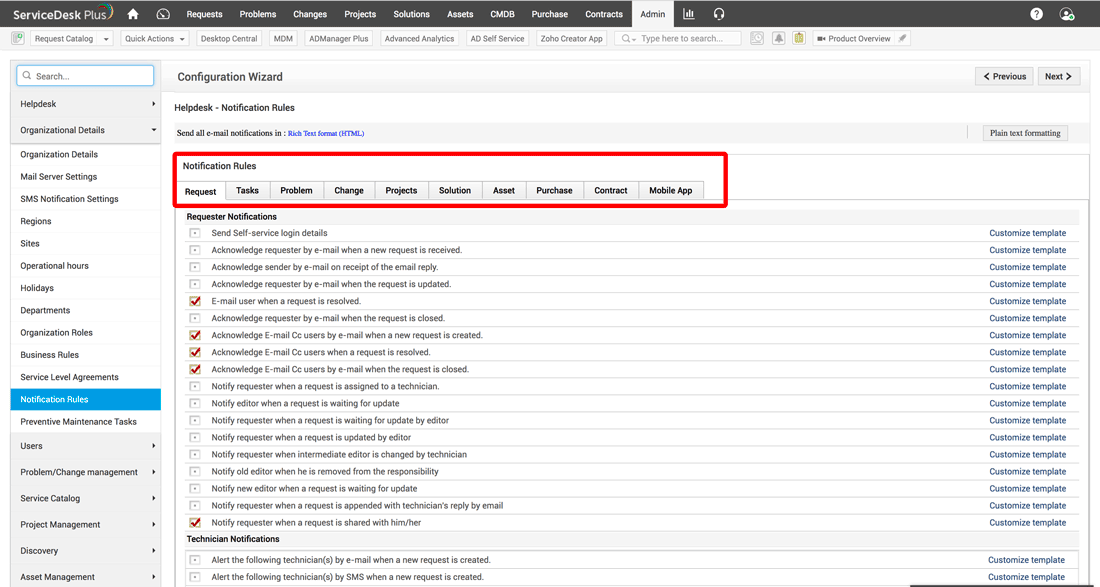Screen dimensions: 1100x587
Task: Uncheck acknowledge Cc users when request resolved
Action: click(x=195, y=352)
